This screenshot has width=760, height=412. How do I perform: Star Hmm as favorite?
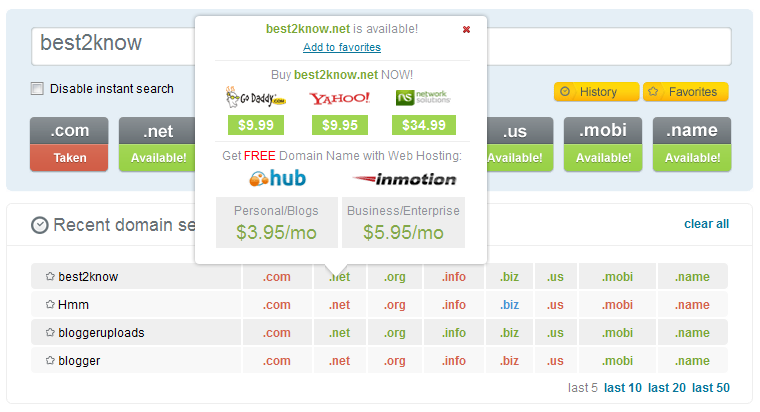coord(50,304)
